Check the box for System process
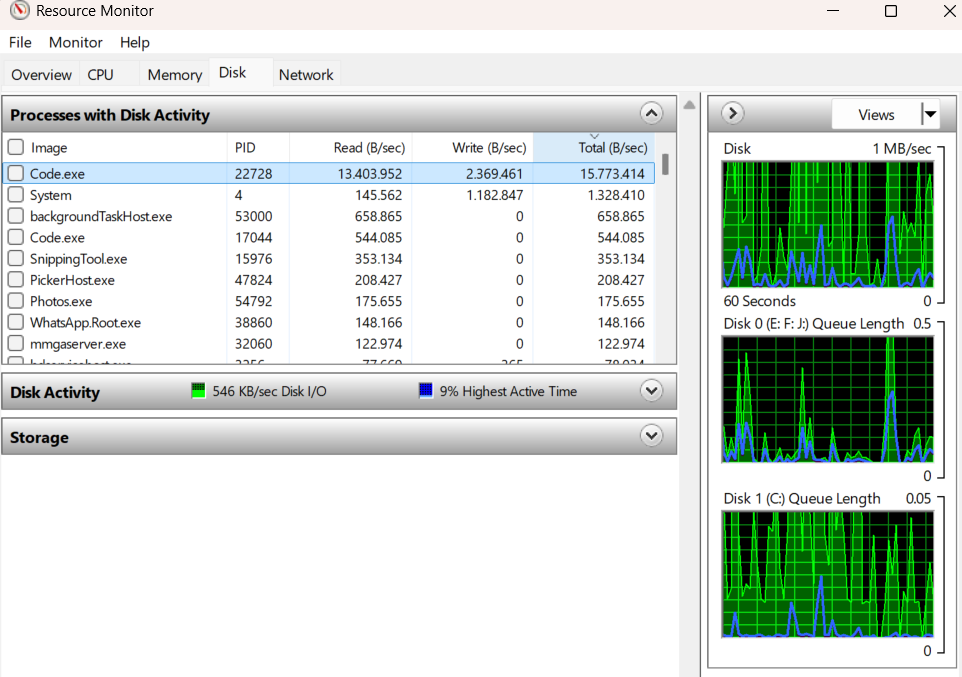 coord(16,195)
